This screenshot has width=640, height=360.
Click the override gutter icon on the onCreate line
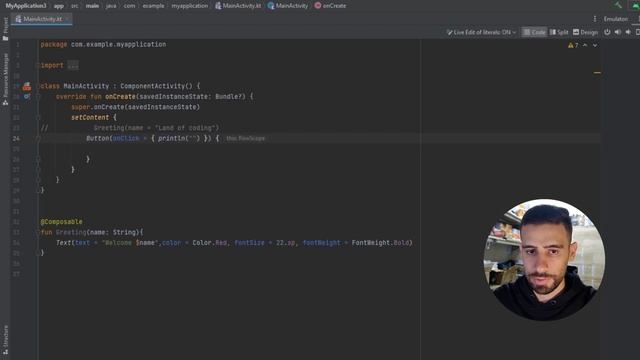pos(27,97)
